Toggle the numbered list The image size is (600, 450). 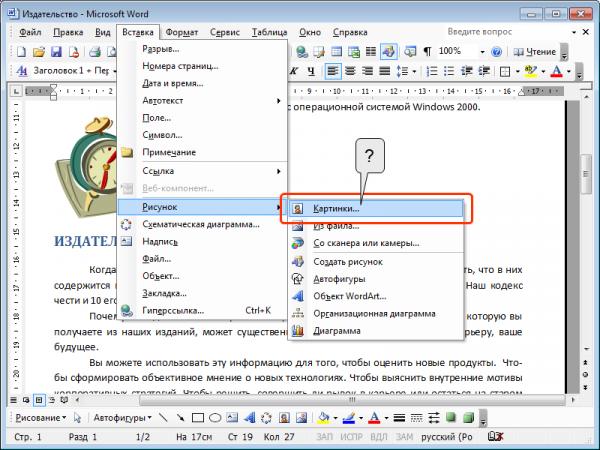click(x=432, y=71)
